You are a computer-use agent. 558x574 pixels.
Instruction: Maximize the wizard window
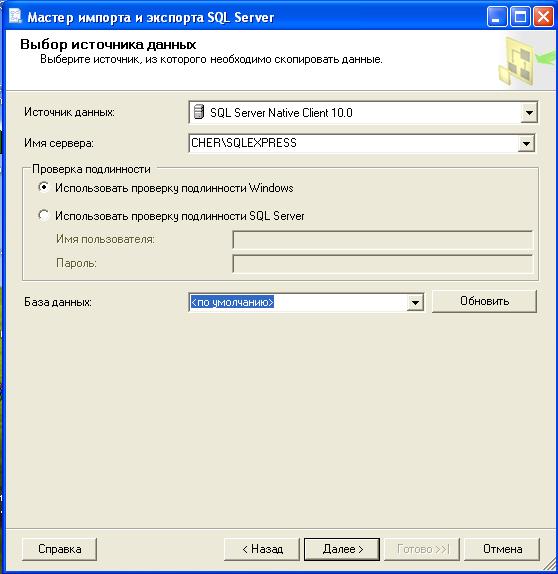[x=520, y=17]
